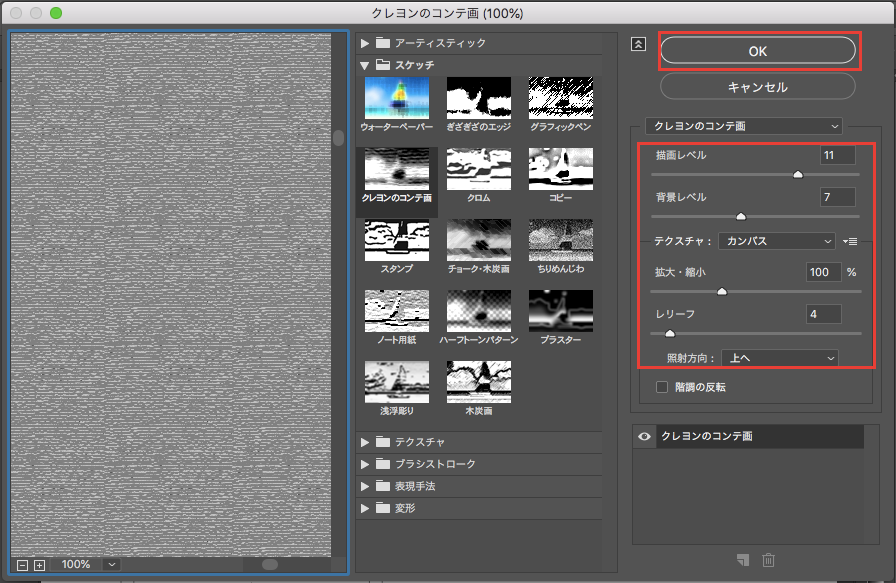This screenshot has width=896, height=583.
Task: Hide the クレヨンのコンテ画 effect layer eye
Action: point(645,437)
